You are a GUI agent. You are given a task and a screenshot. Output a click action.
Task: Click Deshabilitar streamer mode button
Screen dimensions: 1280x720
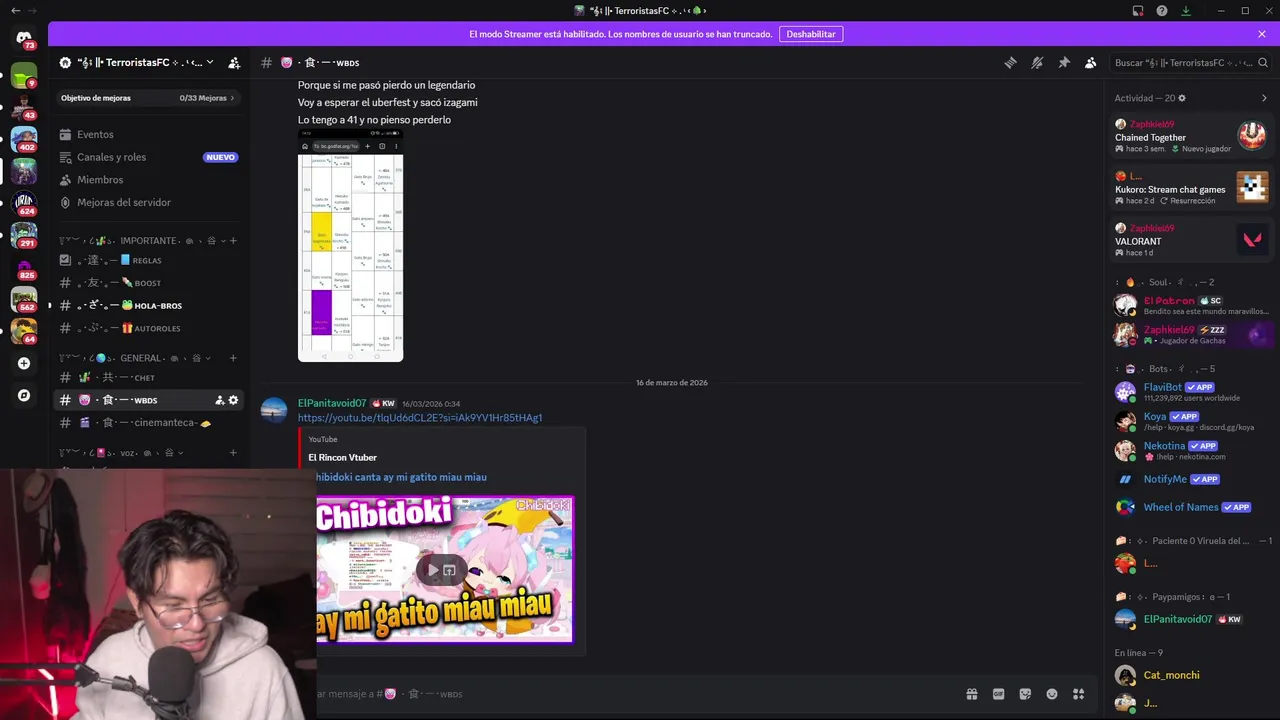(811, 34)
